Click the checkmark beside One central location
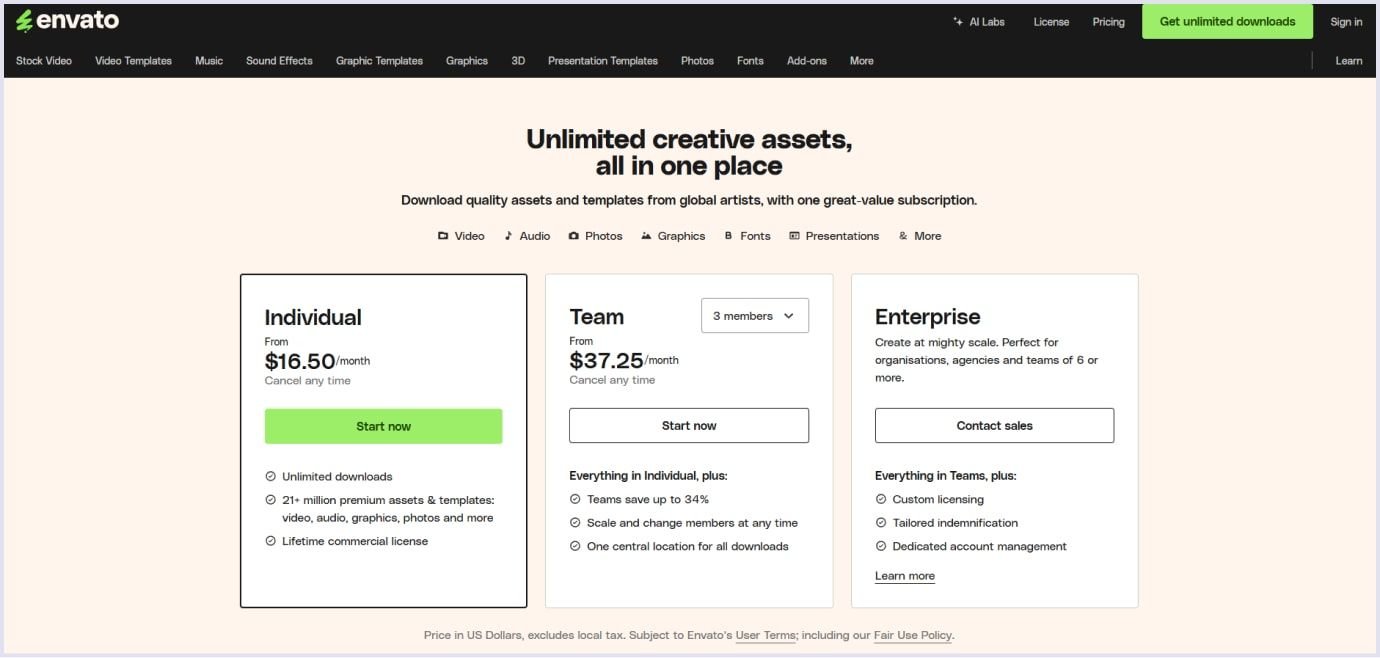Screen dimensions: 1380x658 [x=575, y=546]
